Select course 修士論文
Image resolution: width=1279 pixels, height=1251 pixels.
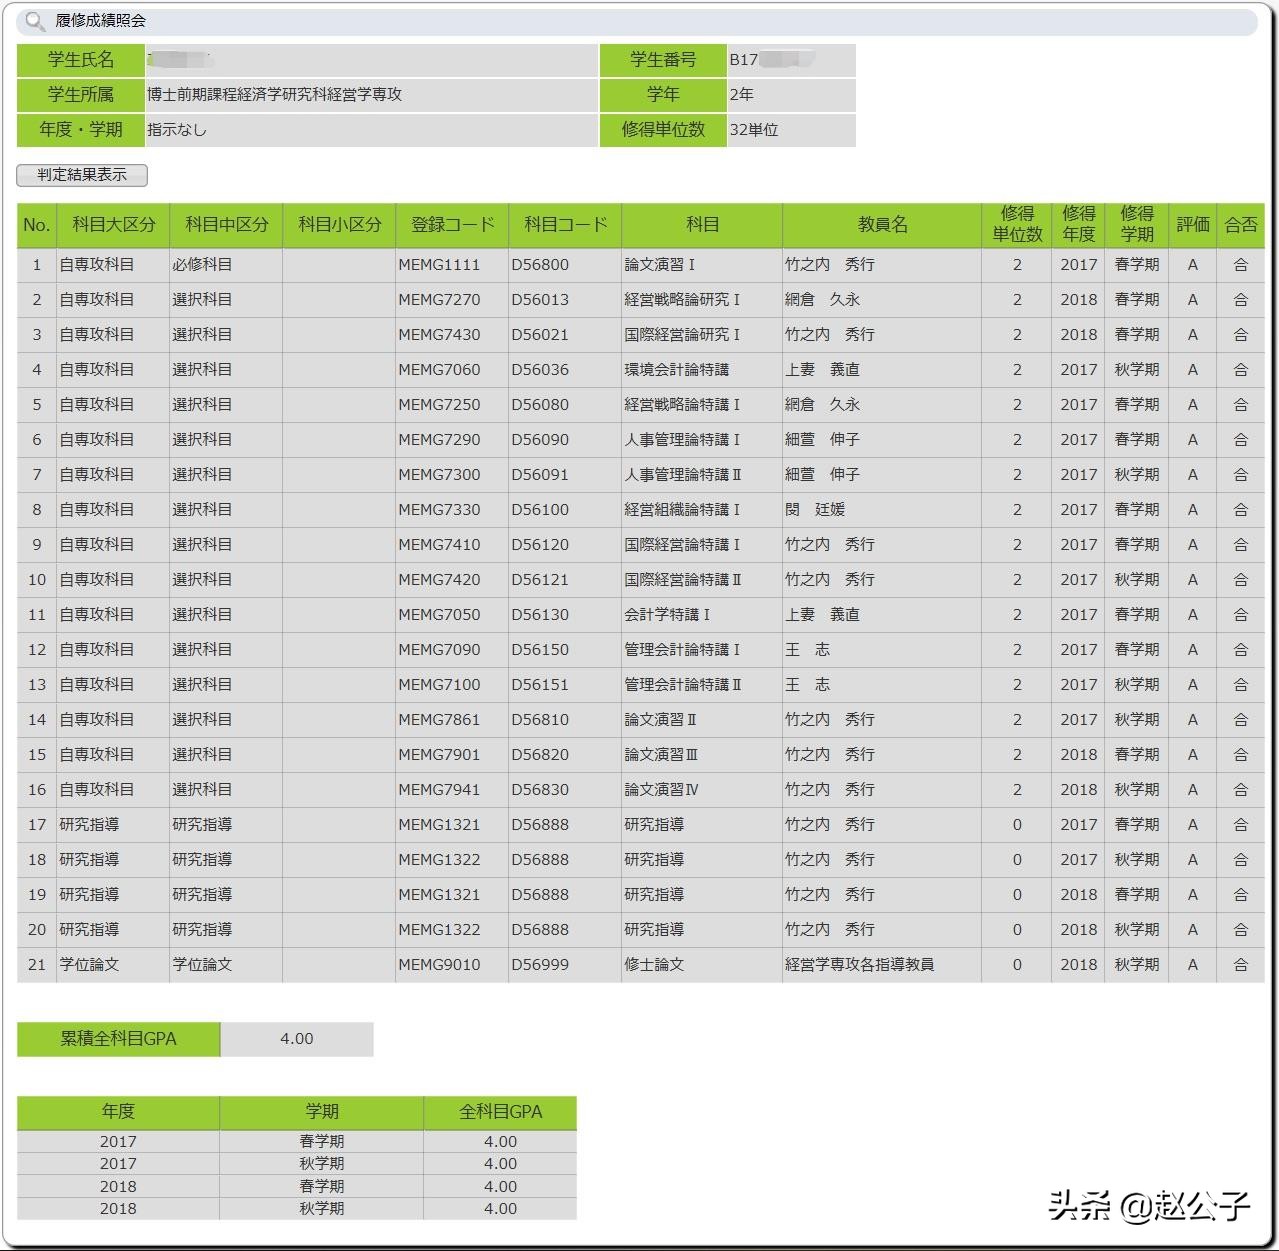click(654, 965)
